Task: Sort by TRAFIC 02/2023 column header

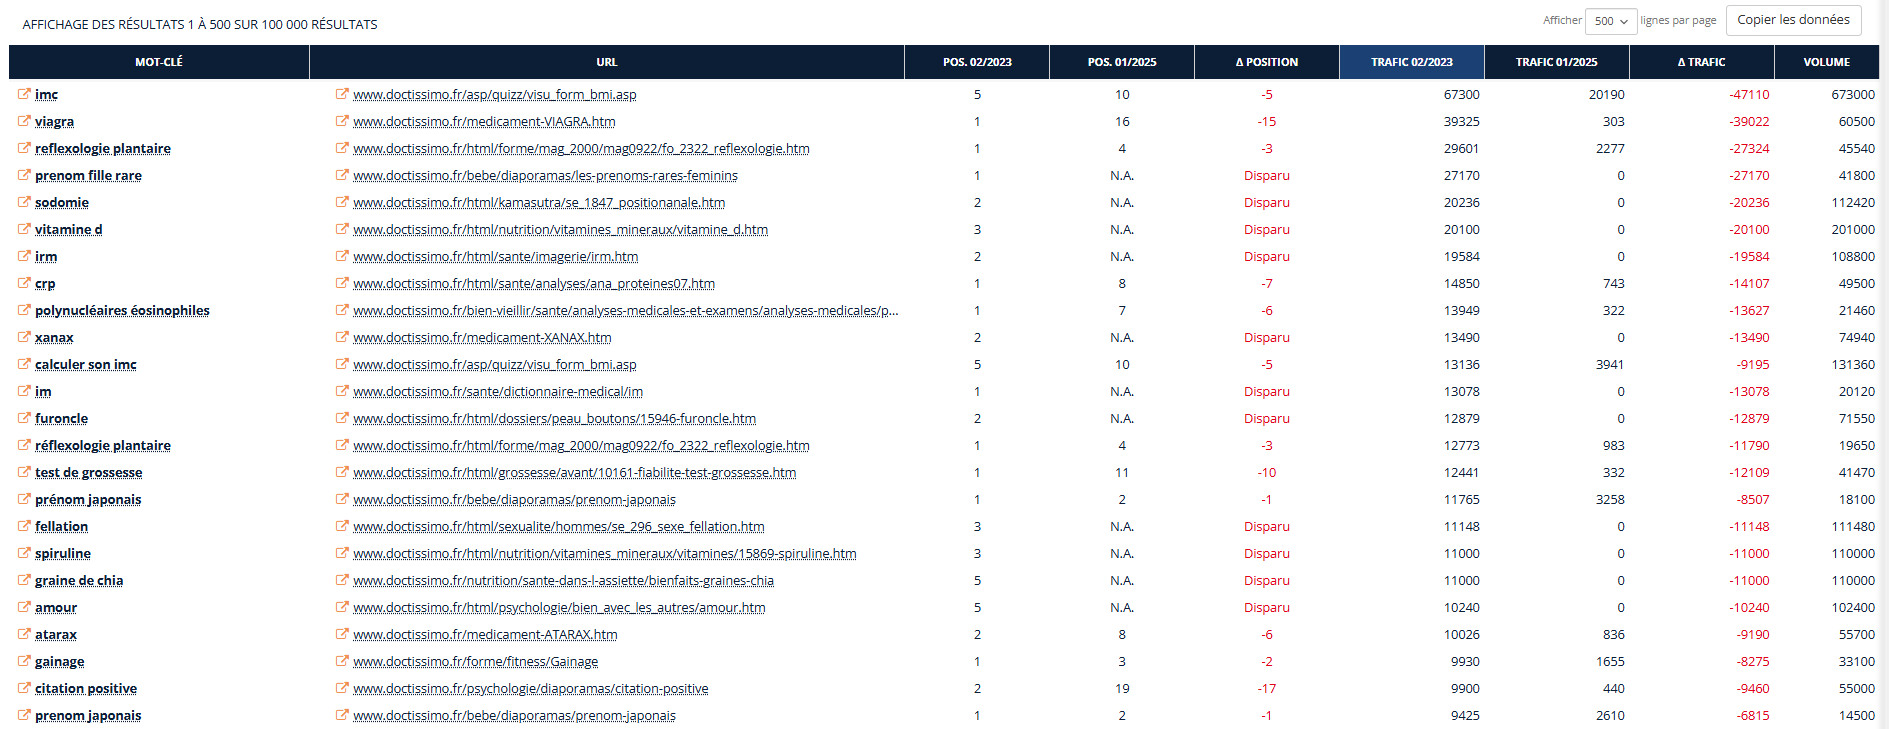Action: click(1412, 62)
